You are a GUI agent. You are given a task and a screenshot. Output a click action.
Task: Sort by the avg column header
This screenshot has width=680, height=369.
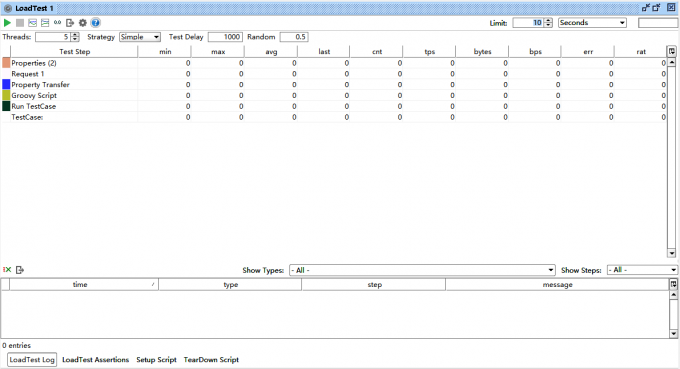pyautogui.click(x=271, y=52)
